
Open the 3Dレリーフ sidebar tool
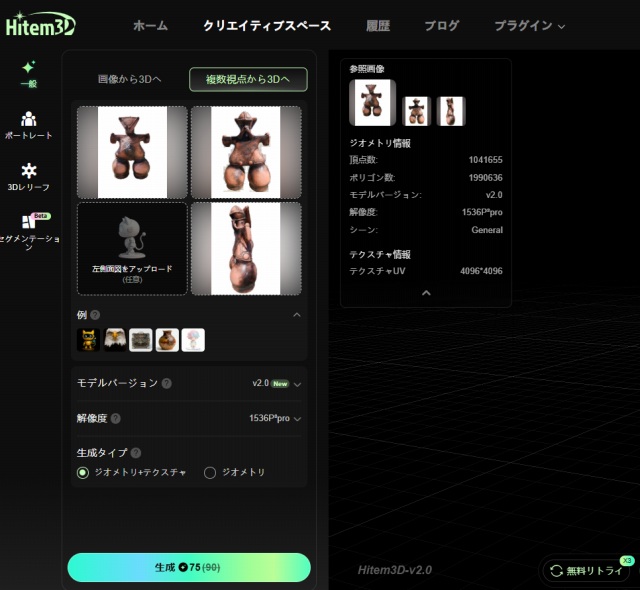point(29,177)
